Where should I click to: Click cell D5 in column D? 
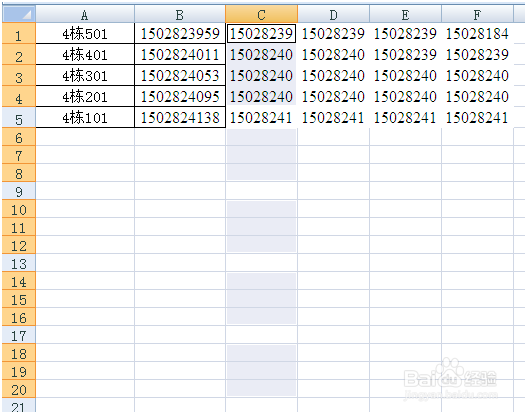333,117
